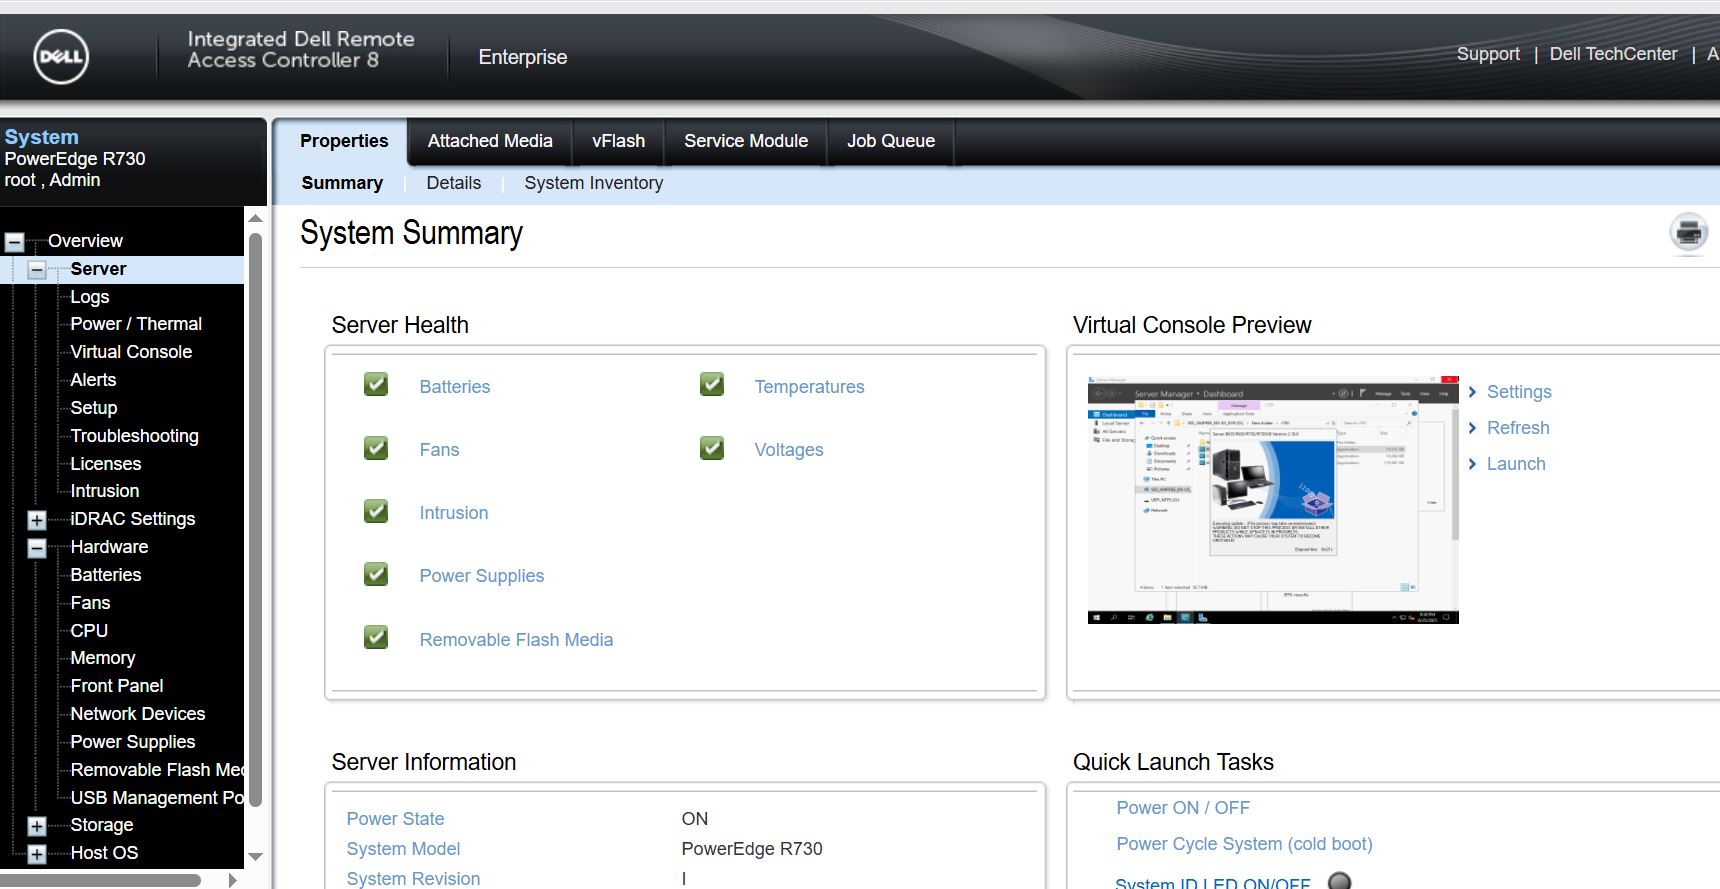Select Troubleshooting in navigation tree
Screen dimensions: 1720x889
(x=134, y=436)
